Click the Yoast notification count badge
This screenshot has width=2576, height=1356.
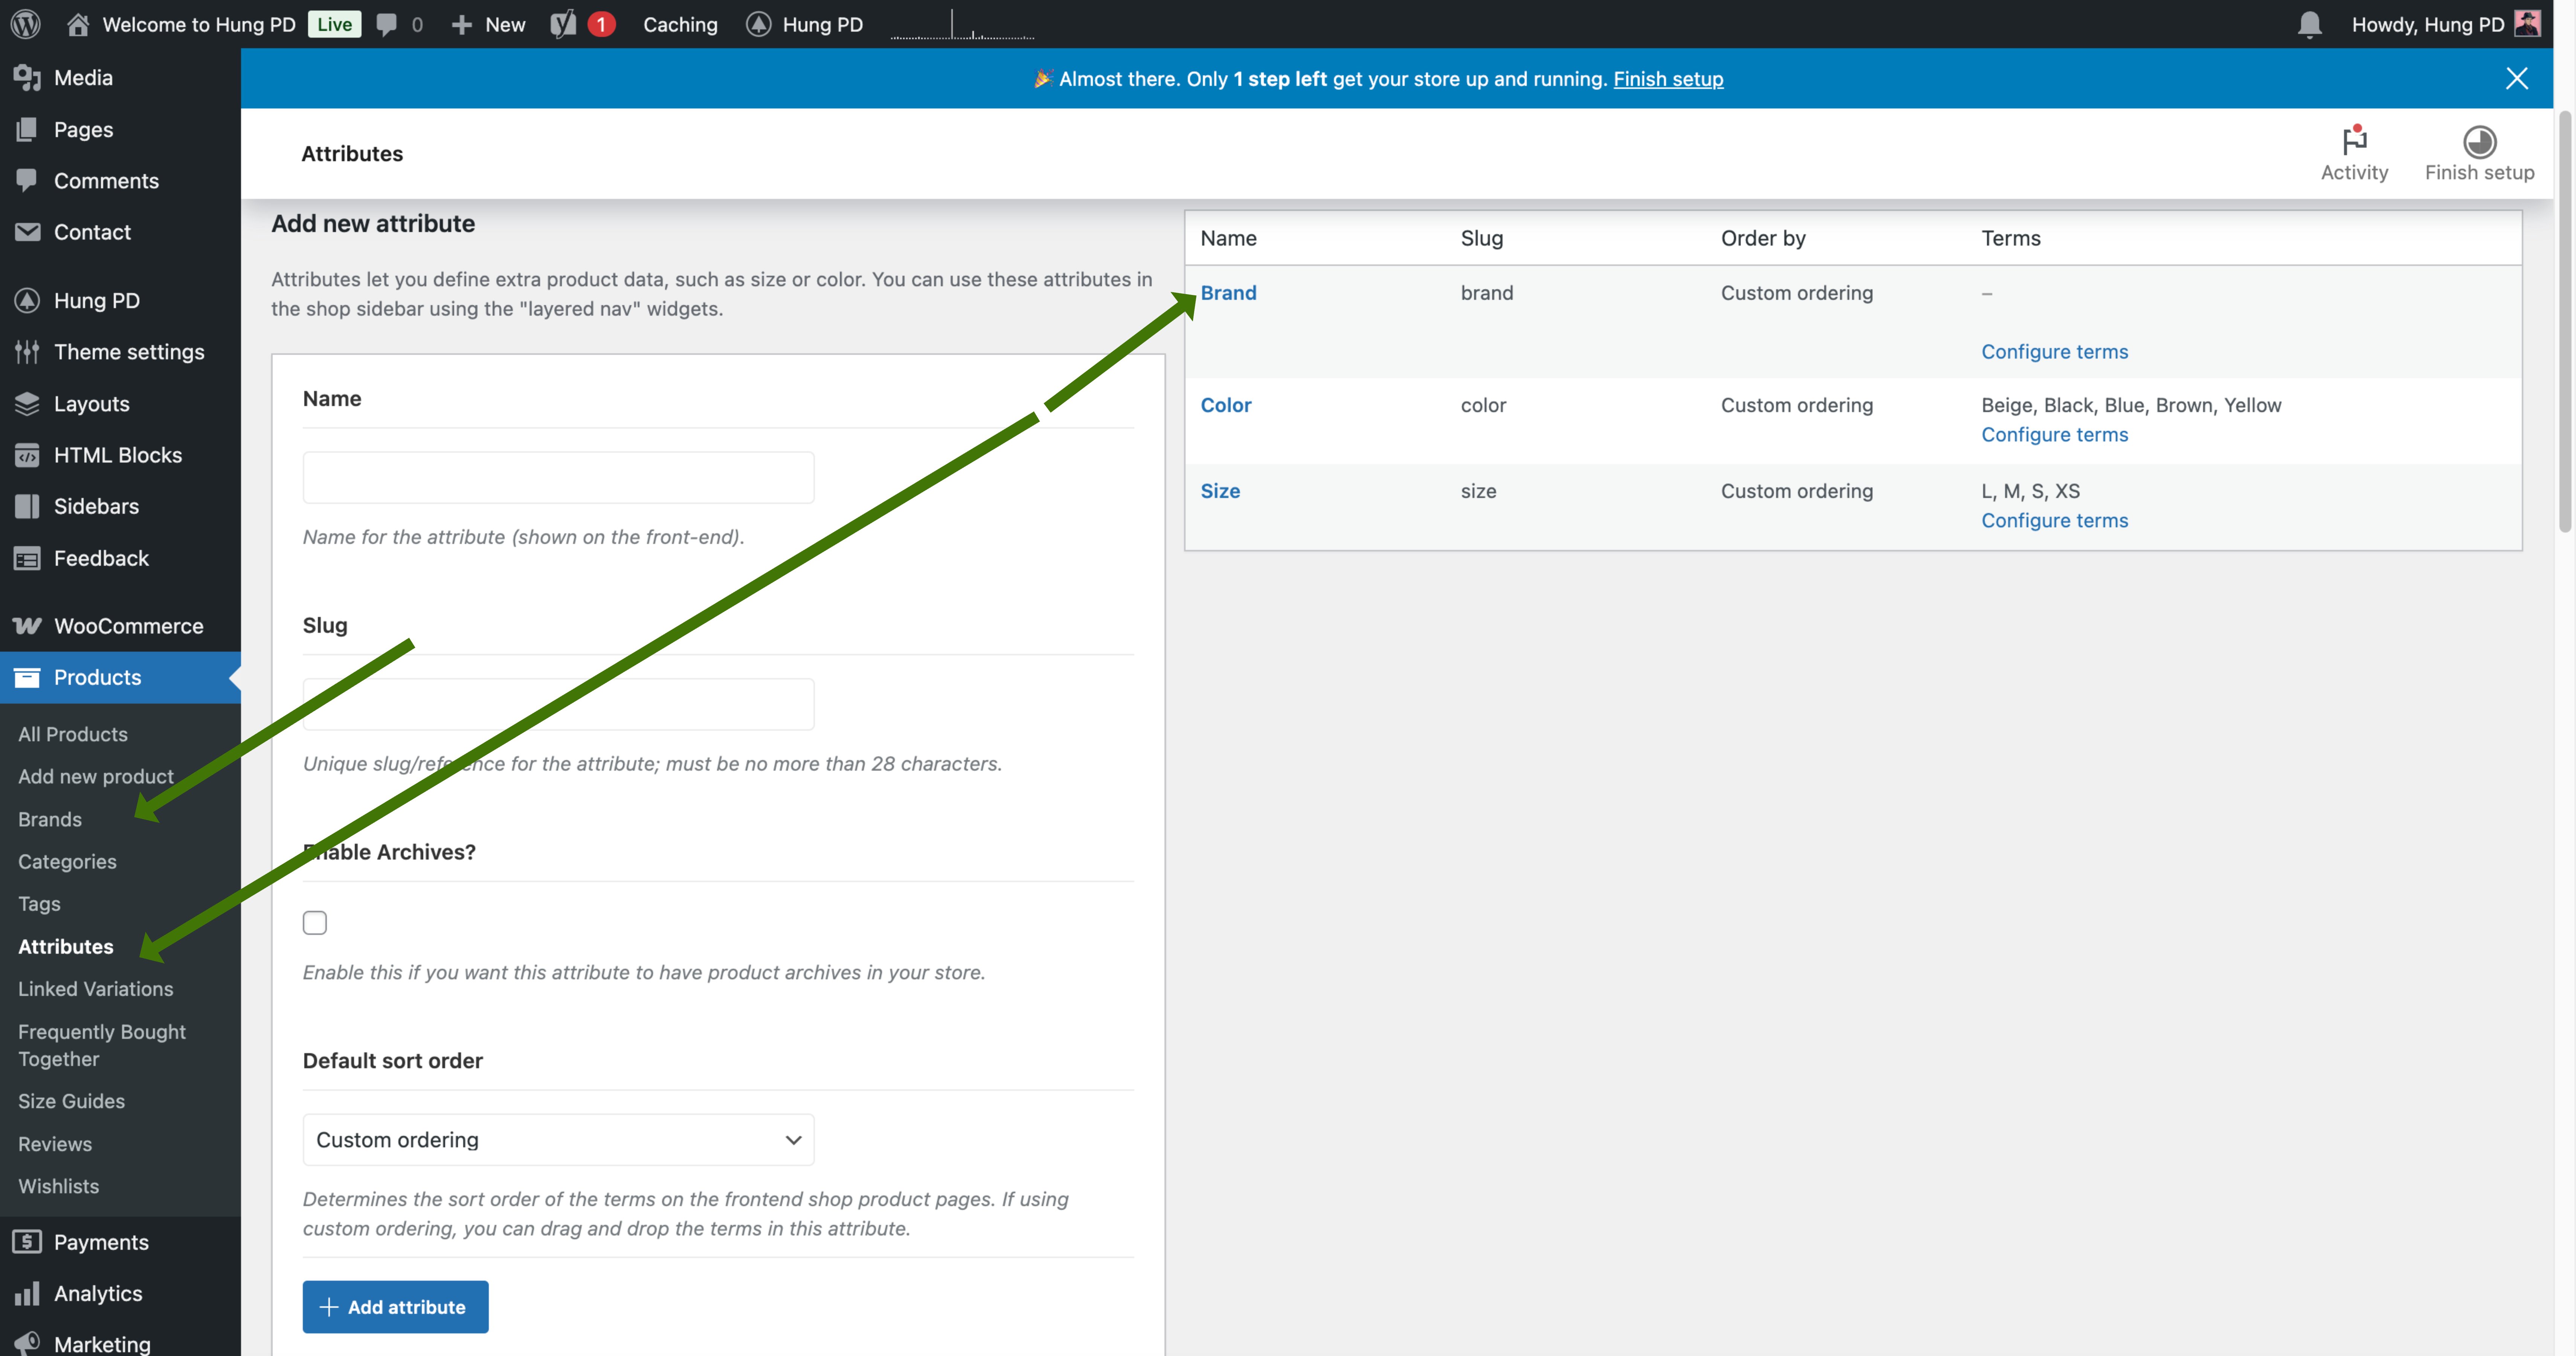(601, 24)
